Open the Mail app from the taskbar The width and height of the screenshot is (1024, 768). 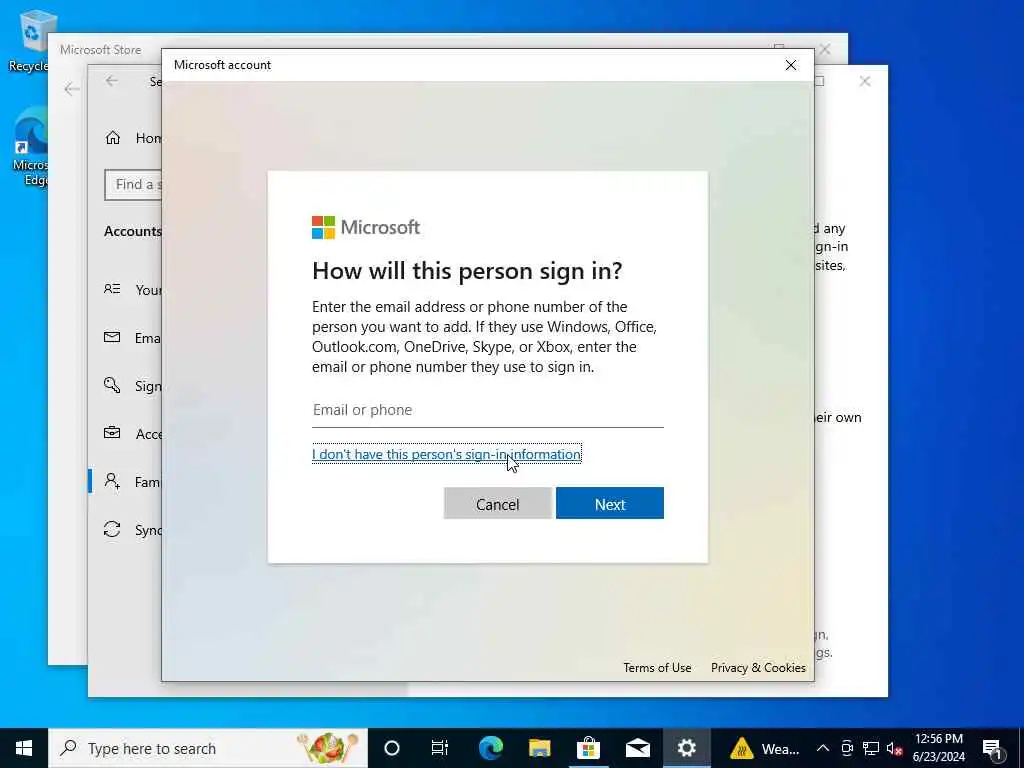(x=638, y=748)
